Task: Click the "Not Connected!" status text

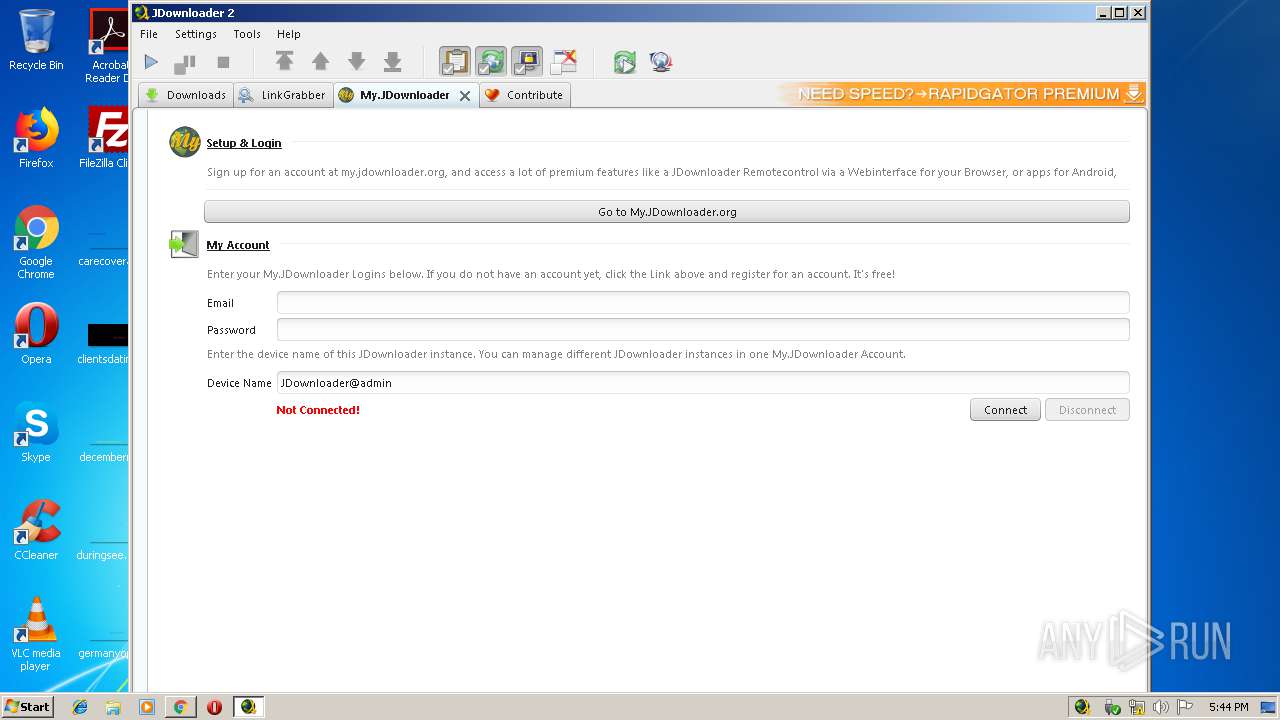Action: pyautogui.click(x=318, y=410)
